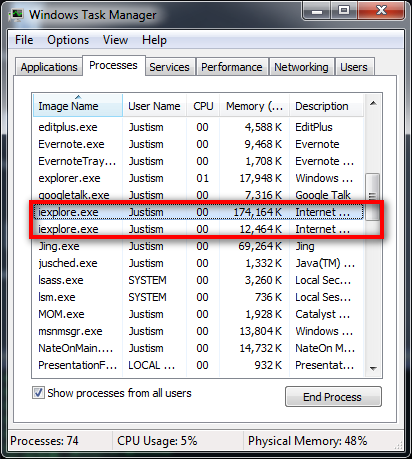412x459 pixels.
Task: Click the 17,948 K memory value
Action: [261, 178]
